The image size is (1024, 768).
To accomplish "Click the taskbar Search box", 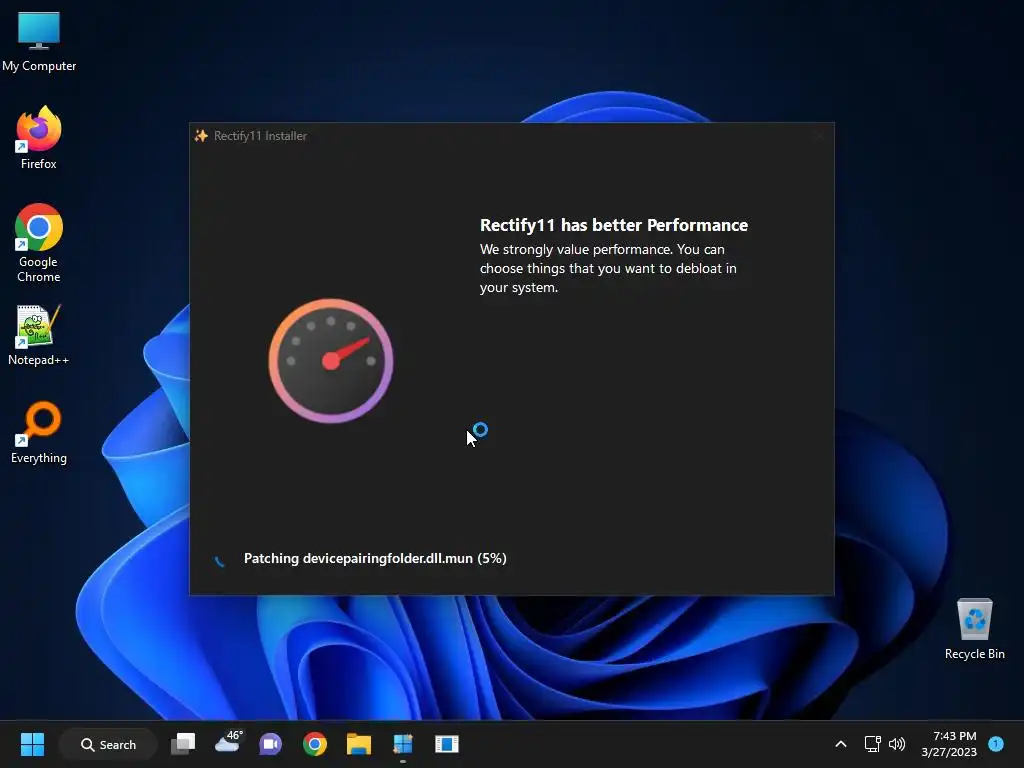I will 108,744.
